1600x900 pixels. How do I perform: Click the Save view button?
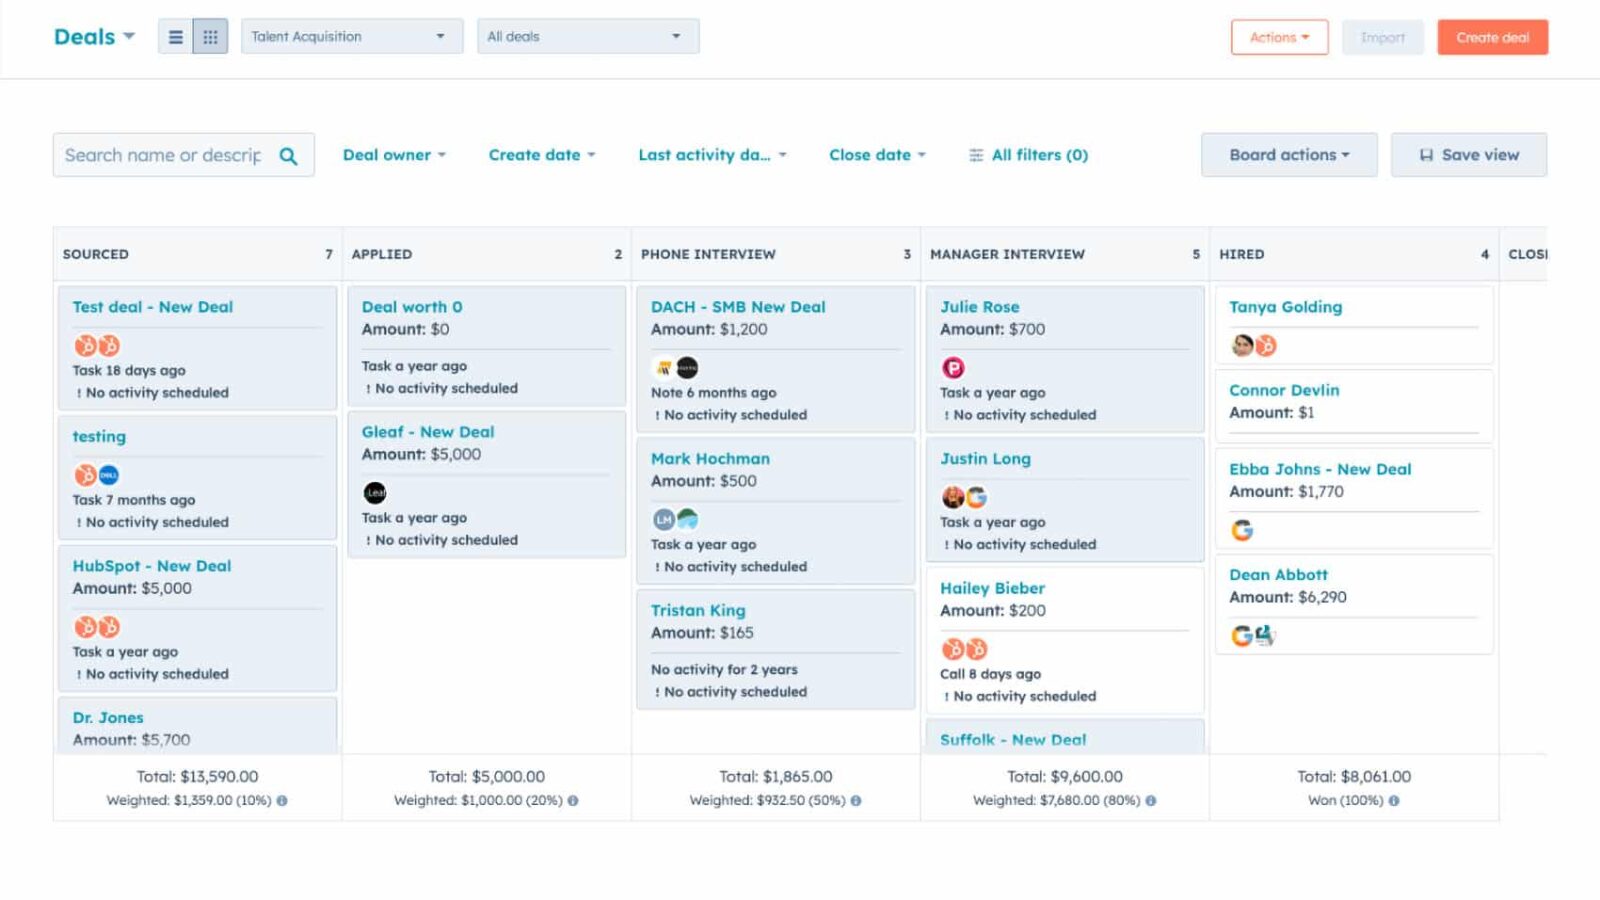(x=1469, y=155)
